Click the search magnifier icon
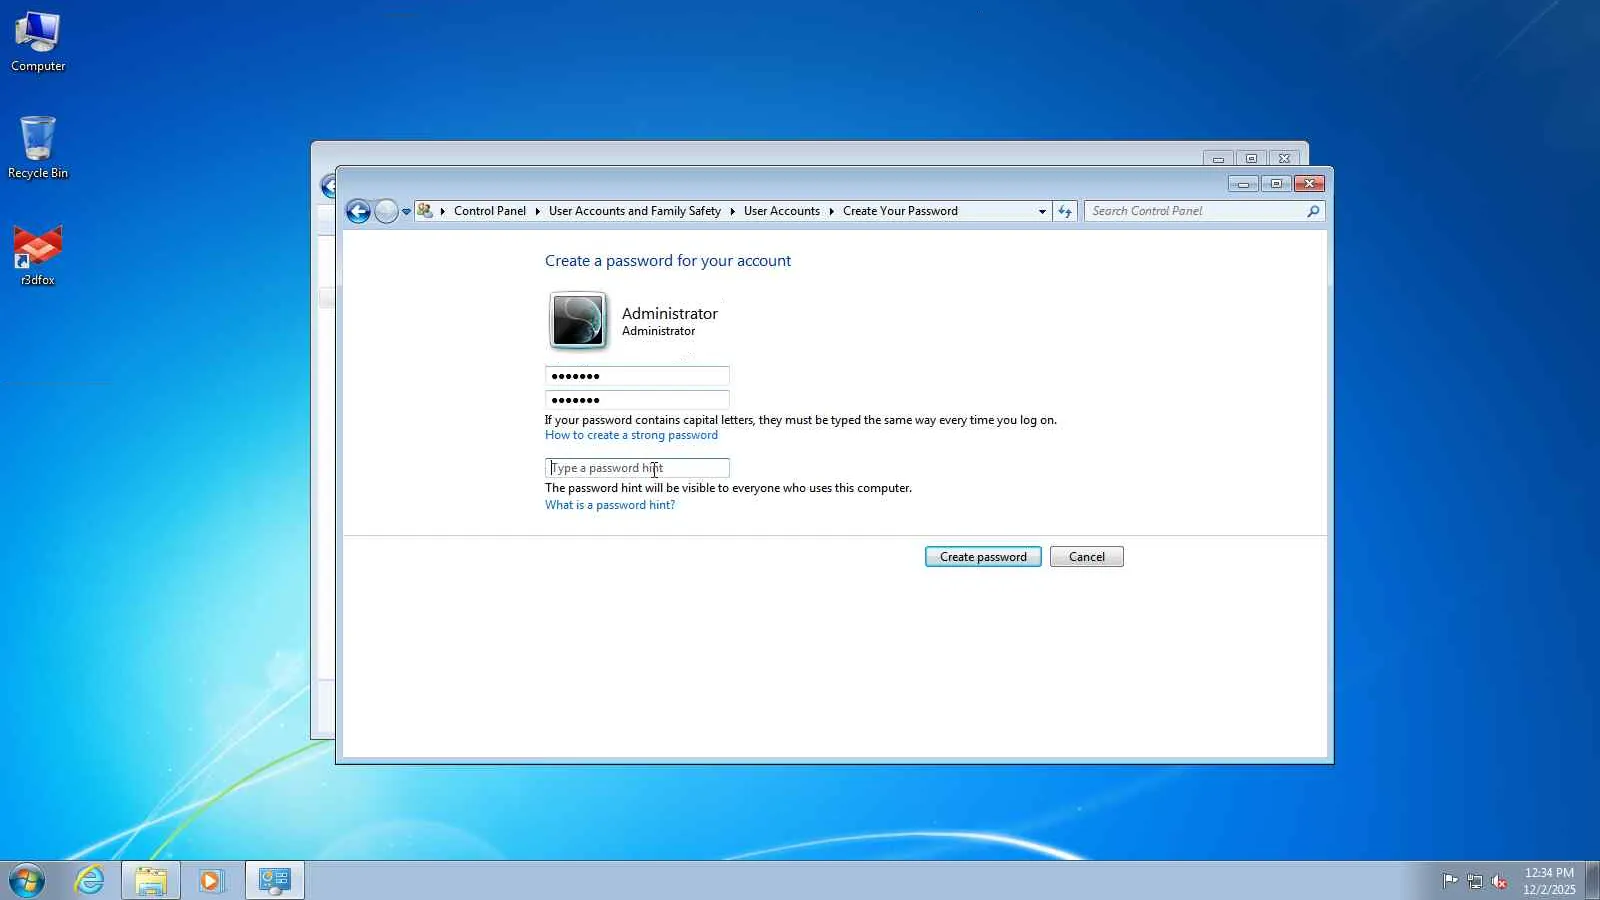1600x900 pixels. click(x=1313, y=211)
